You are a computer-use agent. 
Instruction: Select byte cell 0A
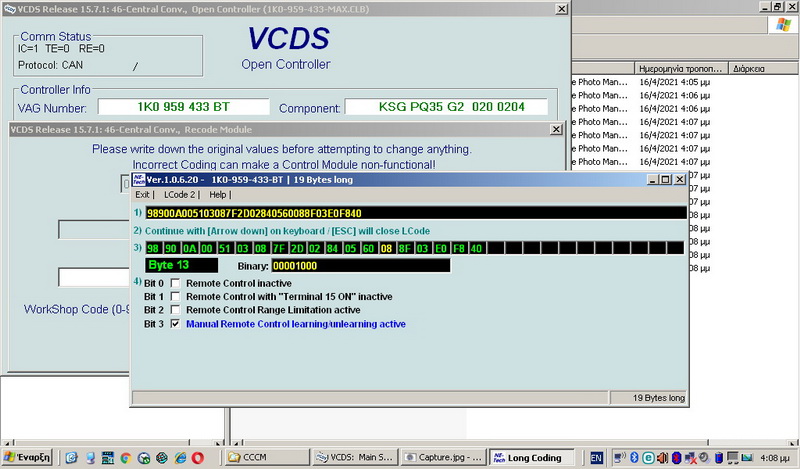coord(189,248)
